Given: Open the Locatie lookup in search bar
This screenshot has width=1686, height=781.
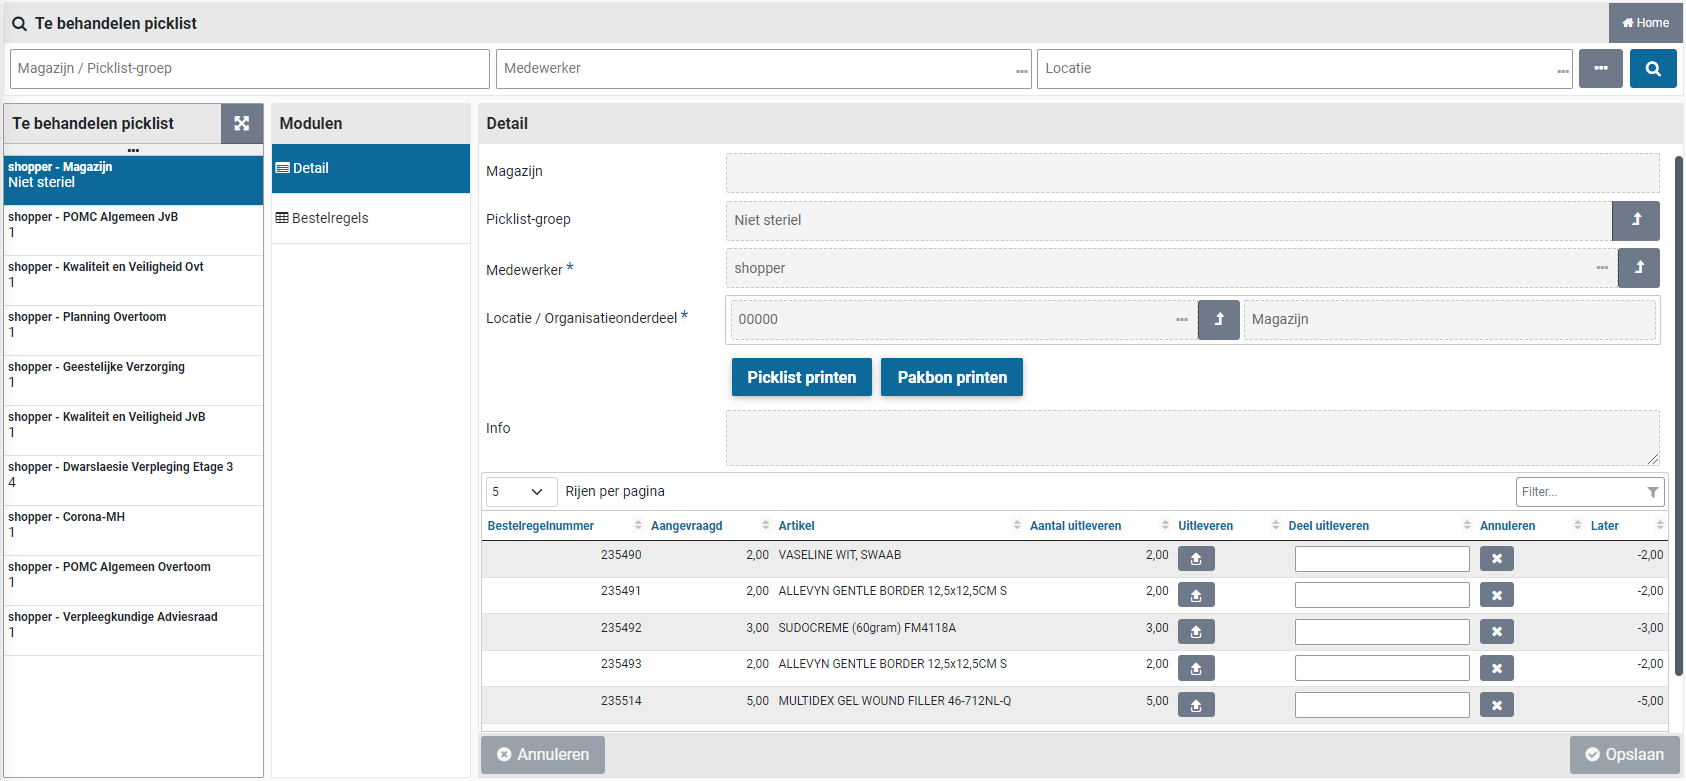Looking at the screenshot, I should 1562,70.
